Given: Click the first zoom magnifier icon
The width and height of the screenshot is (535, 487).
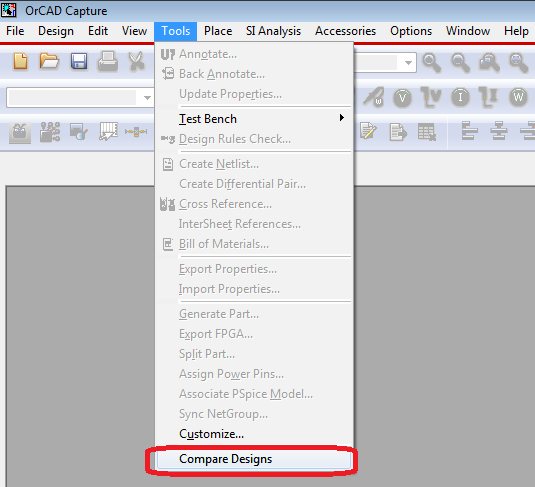Looking at the screenshot, I should pos(432,63).
